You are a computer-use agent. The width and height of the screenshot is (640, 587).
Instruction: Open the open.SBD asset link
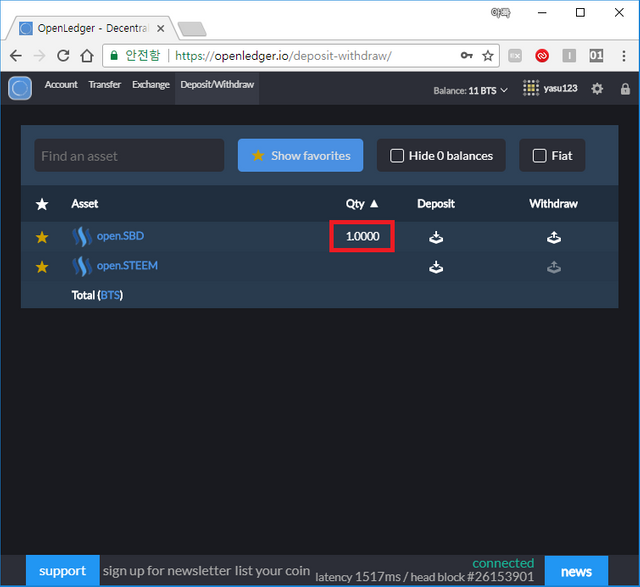click(x=120, y=236)
